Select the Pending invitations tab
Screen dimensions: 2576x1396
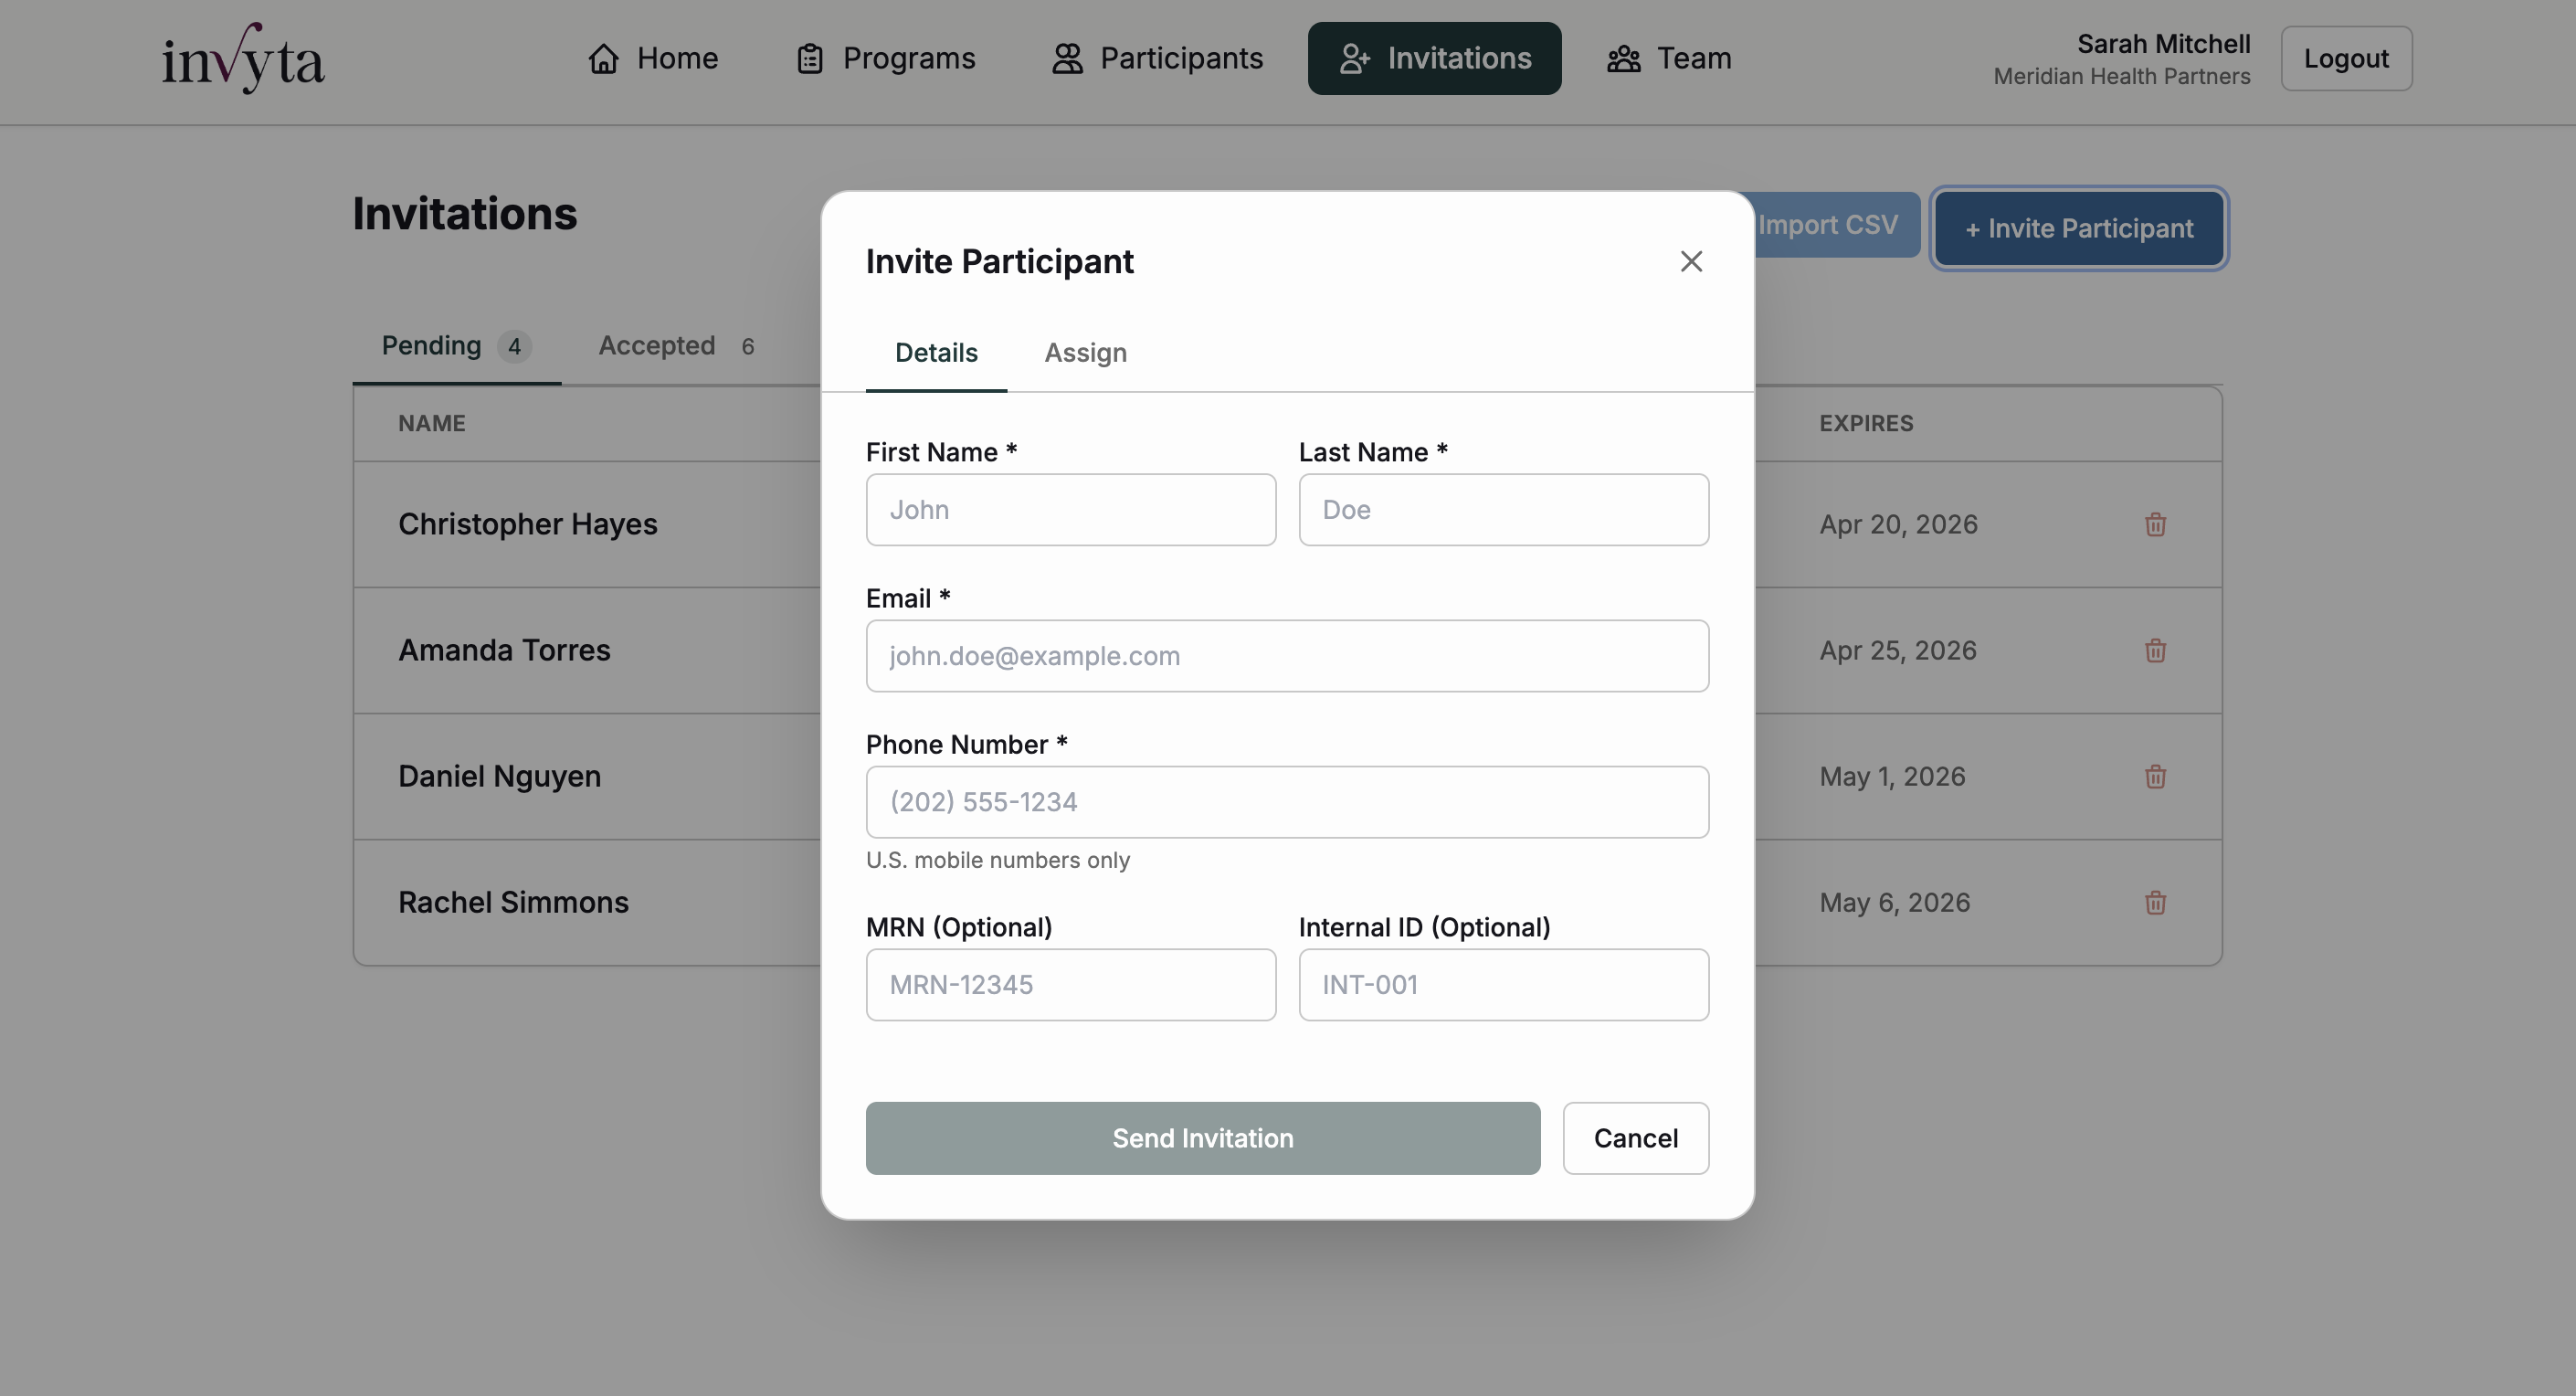click(456, 346)
